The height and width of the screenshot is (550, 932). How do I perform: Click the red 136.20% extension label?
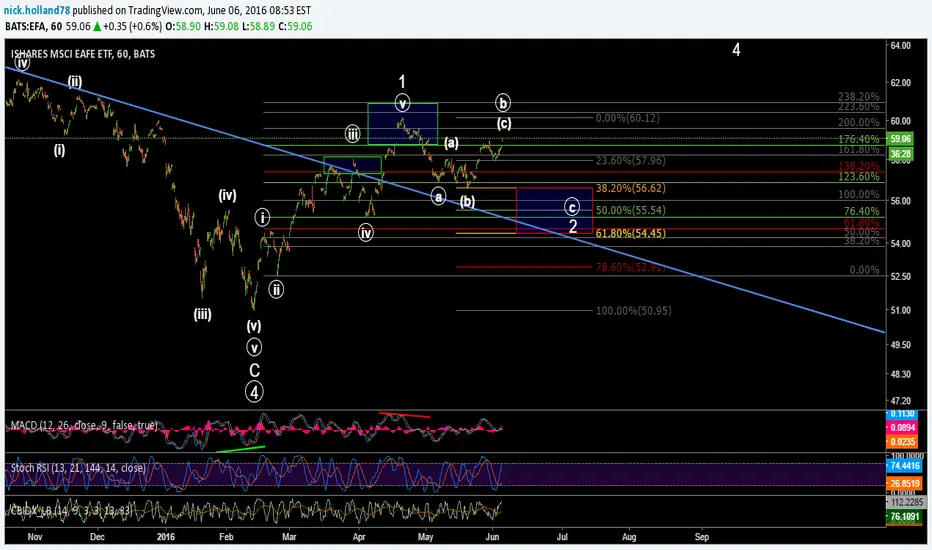(858, 166)
